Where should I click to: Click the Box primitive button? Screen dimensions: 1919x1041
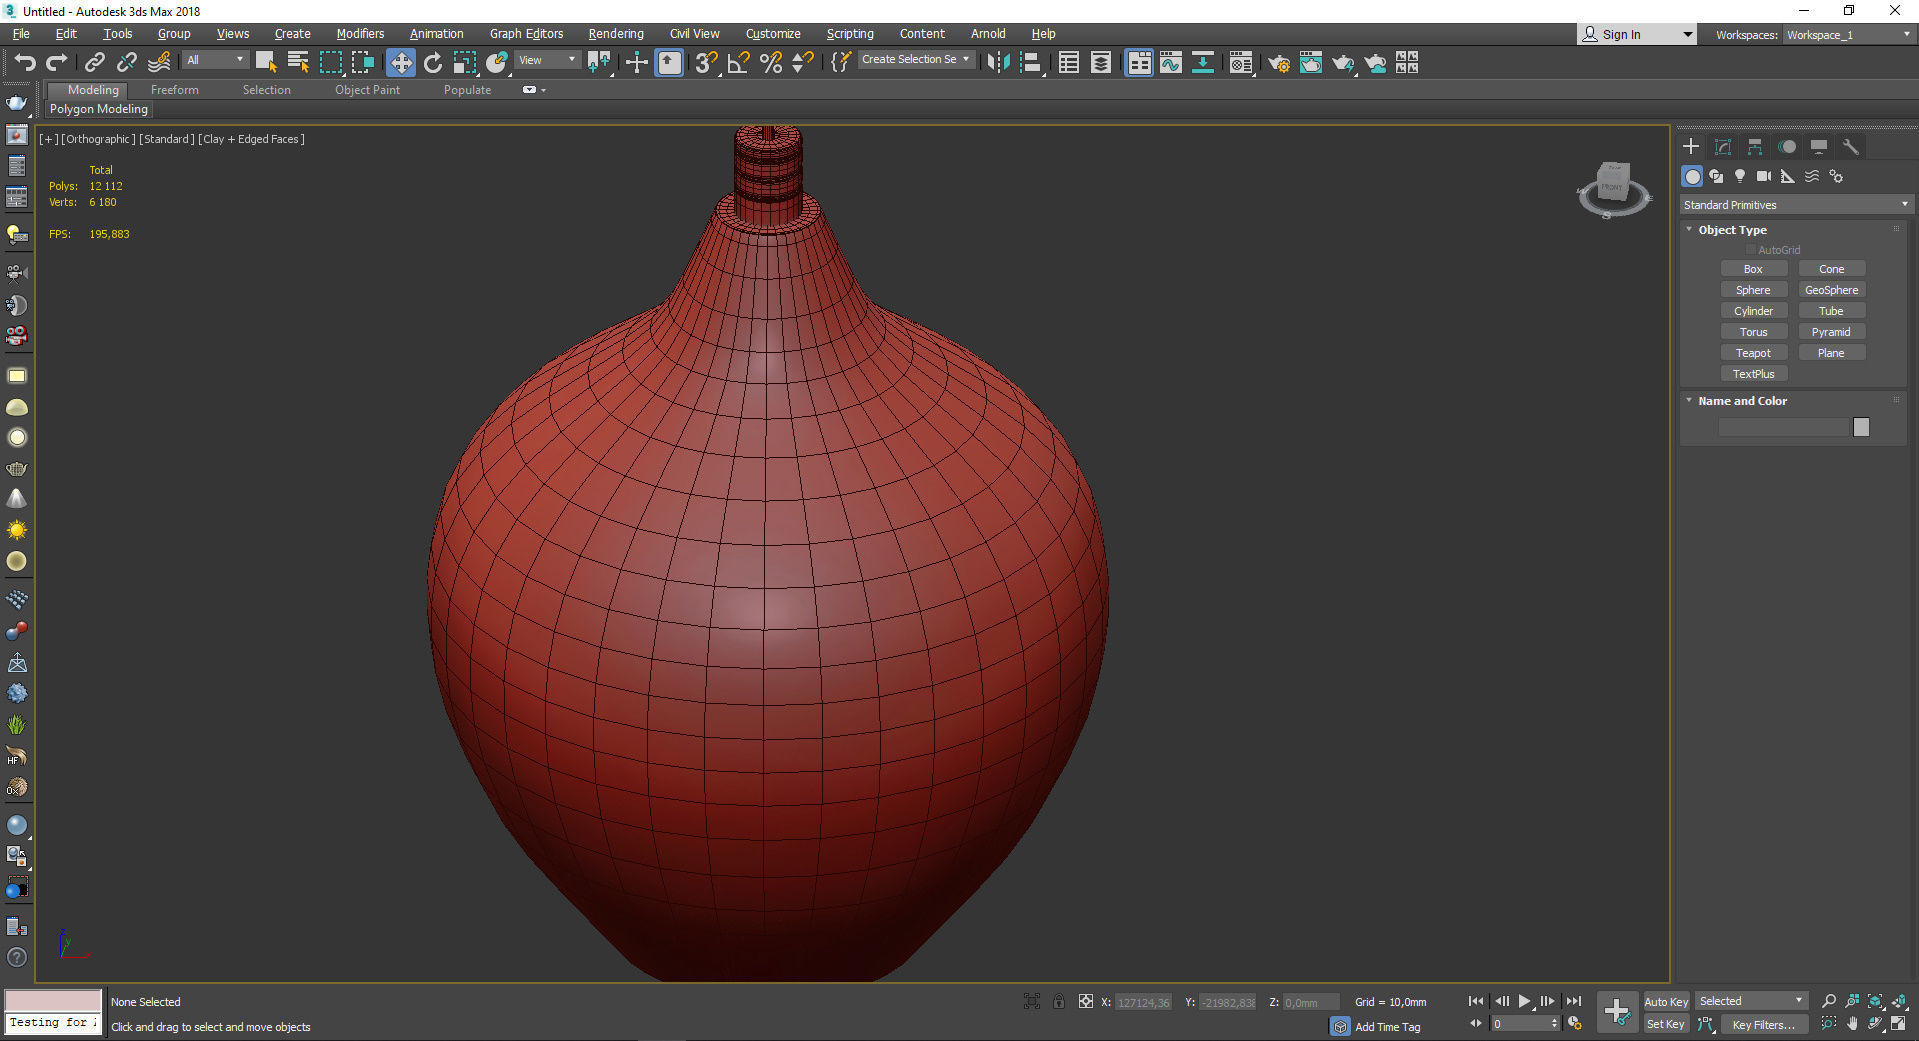click(1753, 269)
